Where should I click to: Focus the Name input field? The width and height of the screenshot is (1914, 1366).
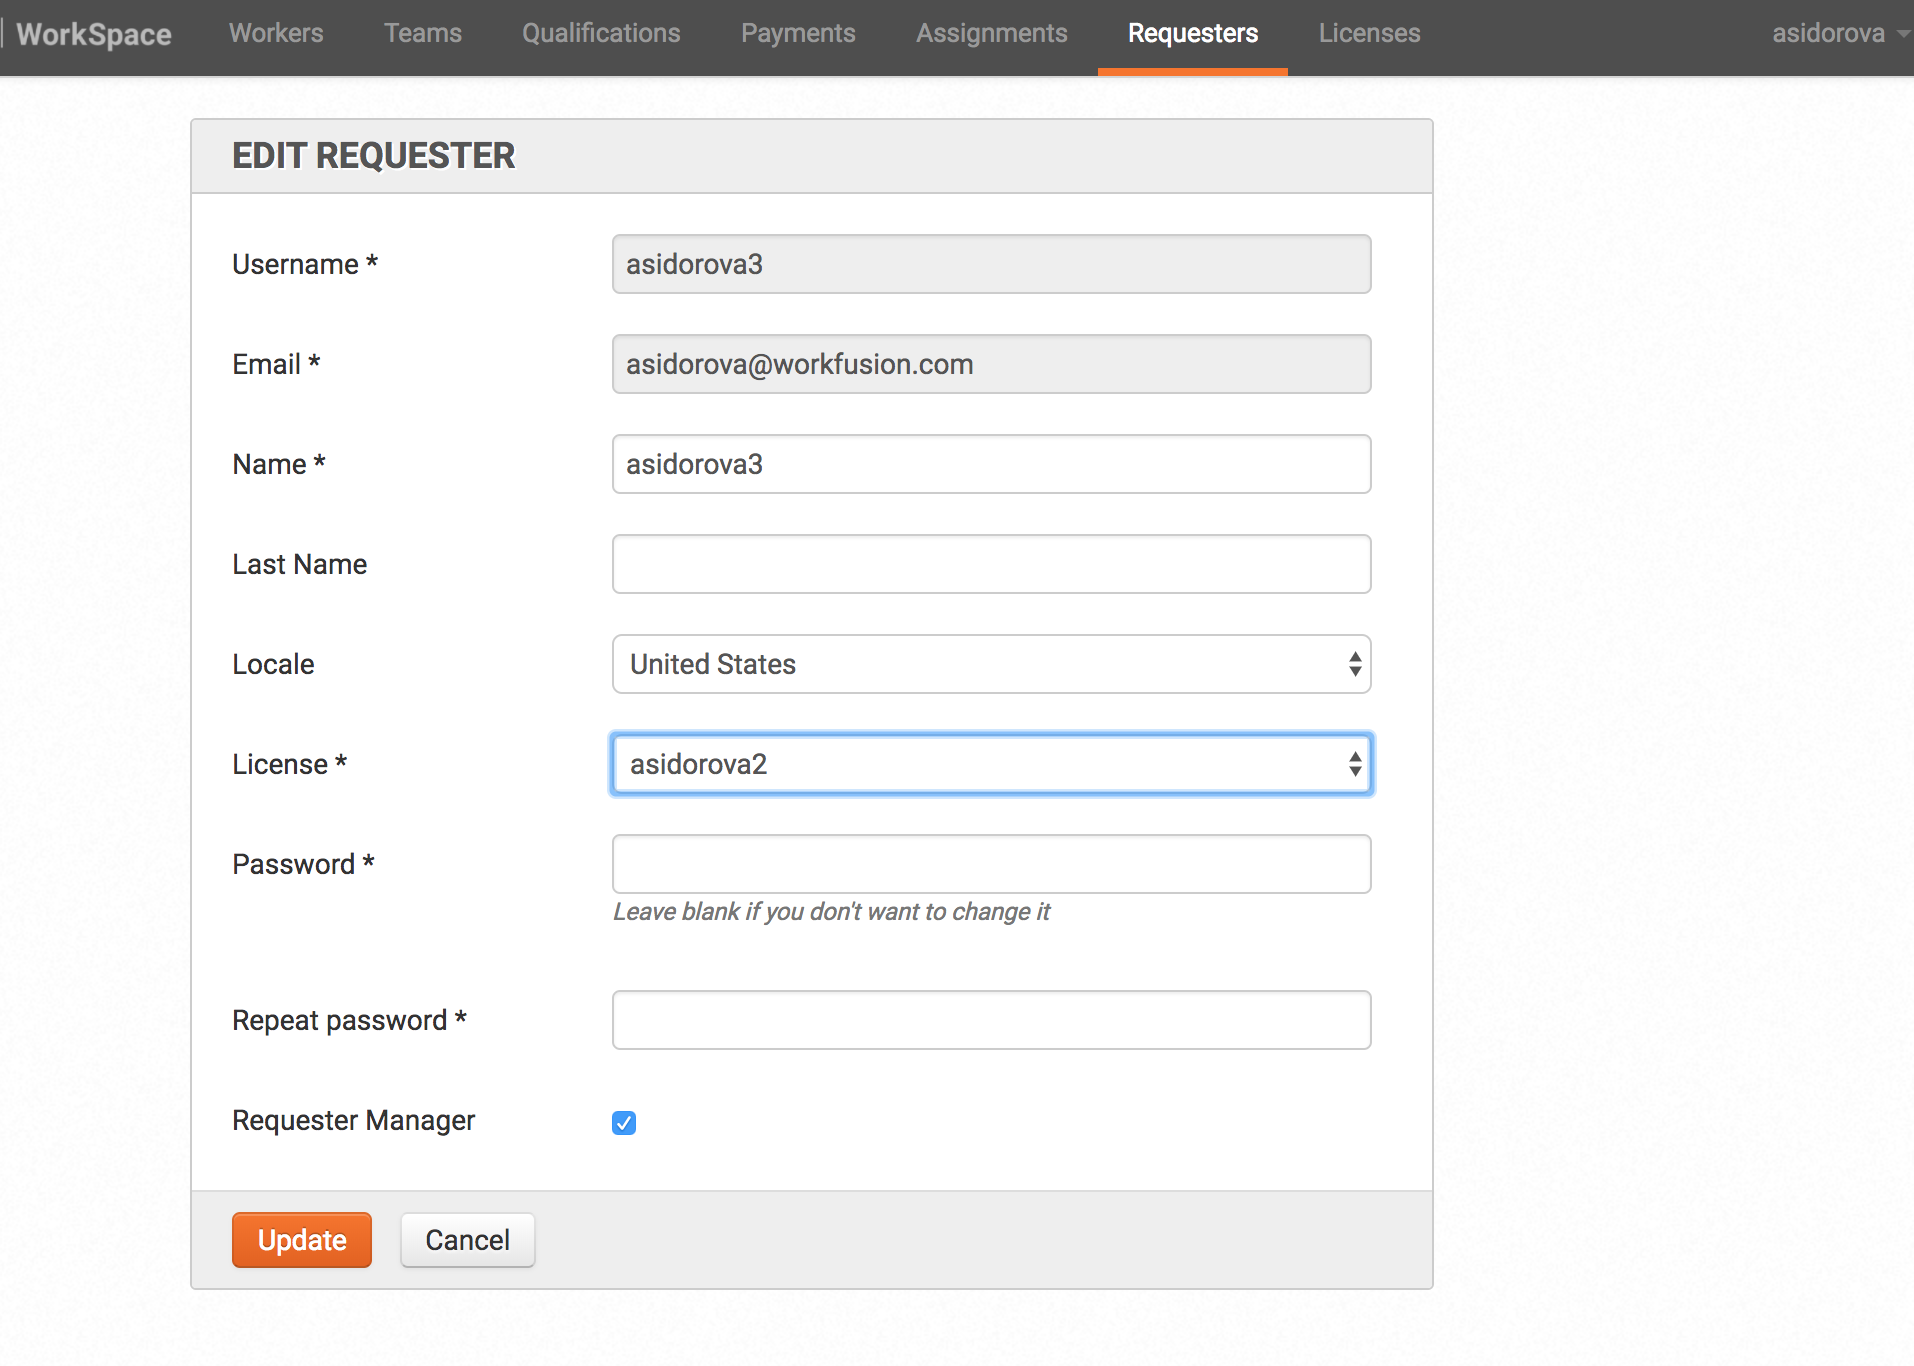[x=991, y=464]
